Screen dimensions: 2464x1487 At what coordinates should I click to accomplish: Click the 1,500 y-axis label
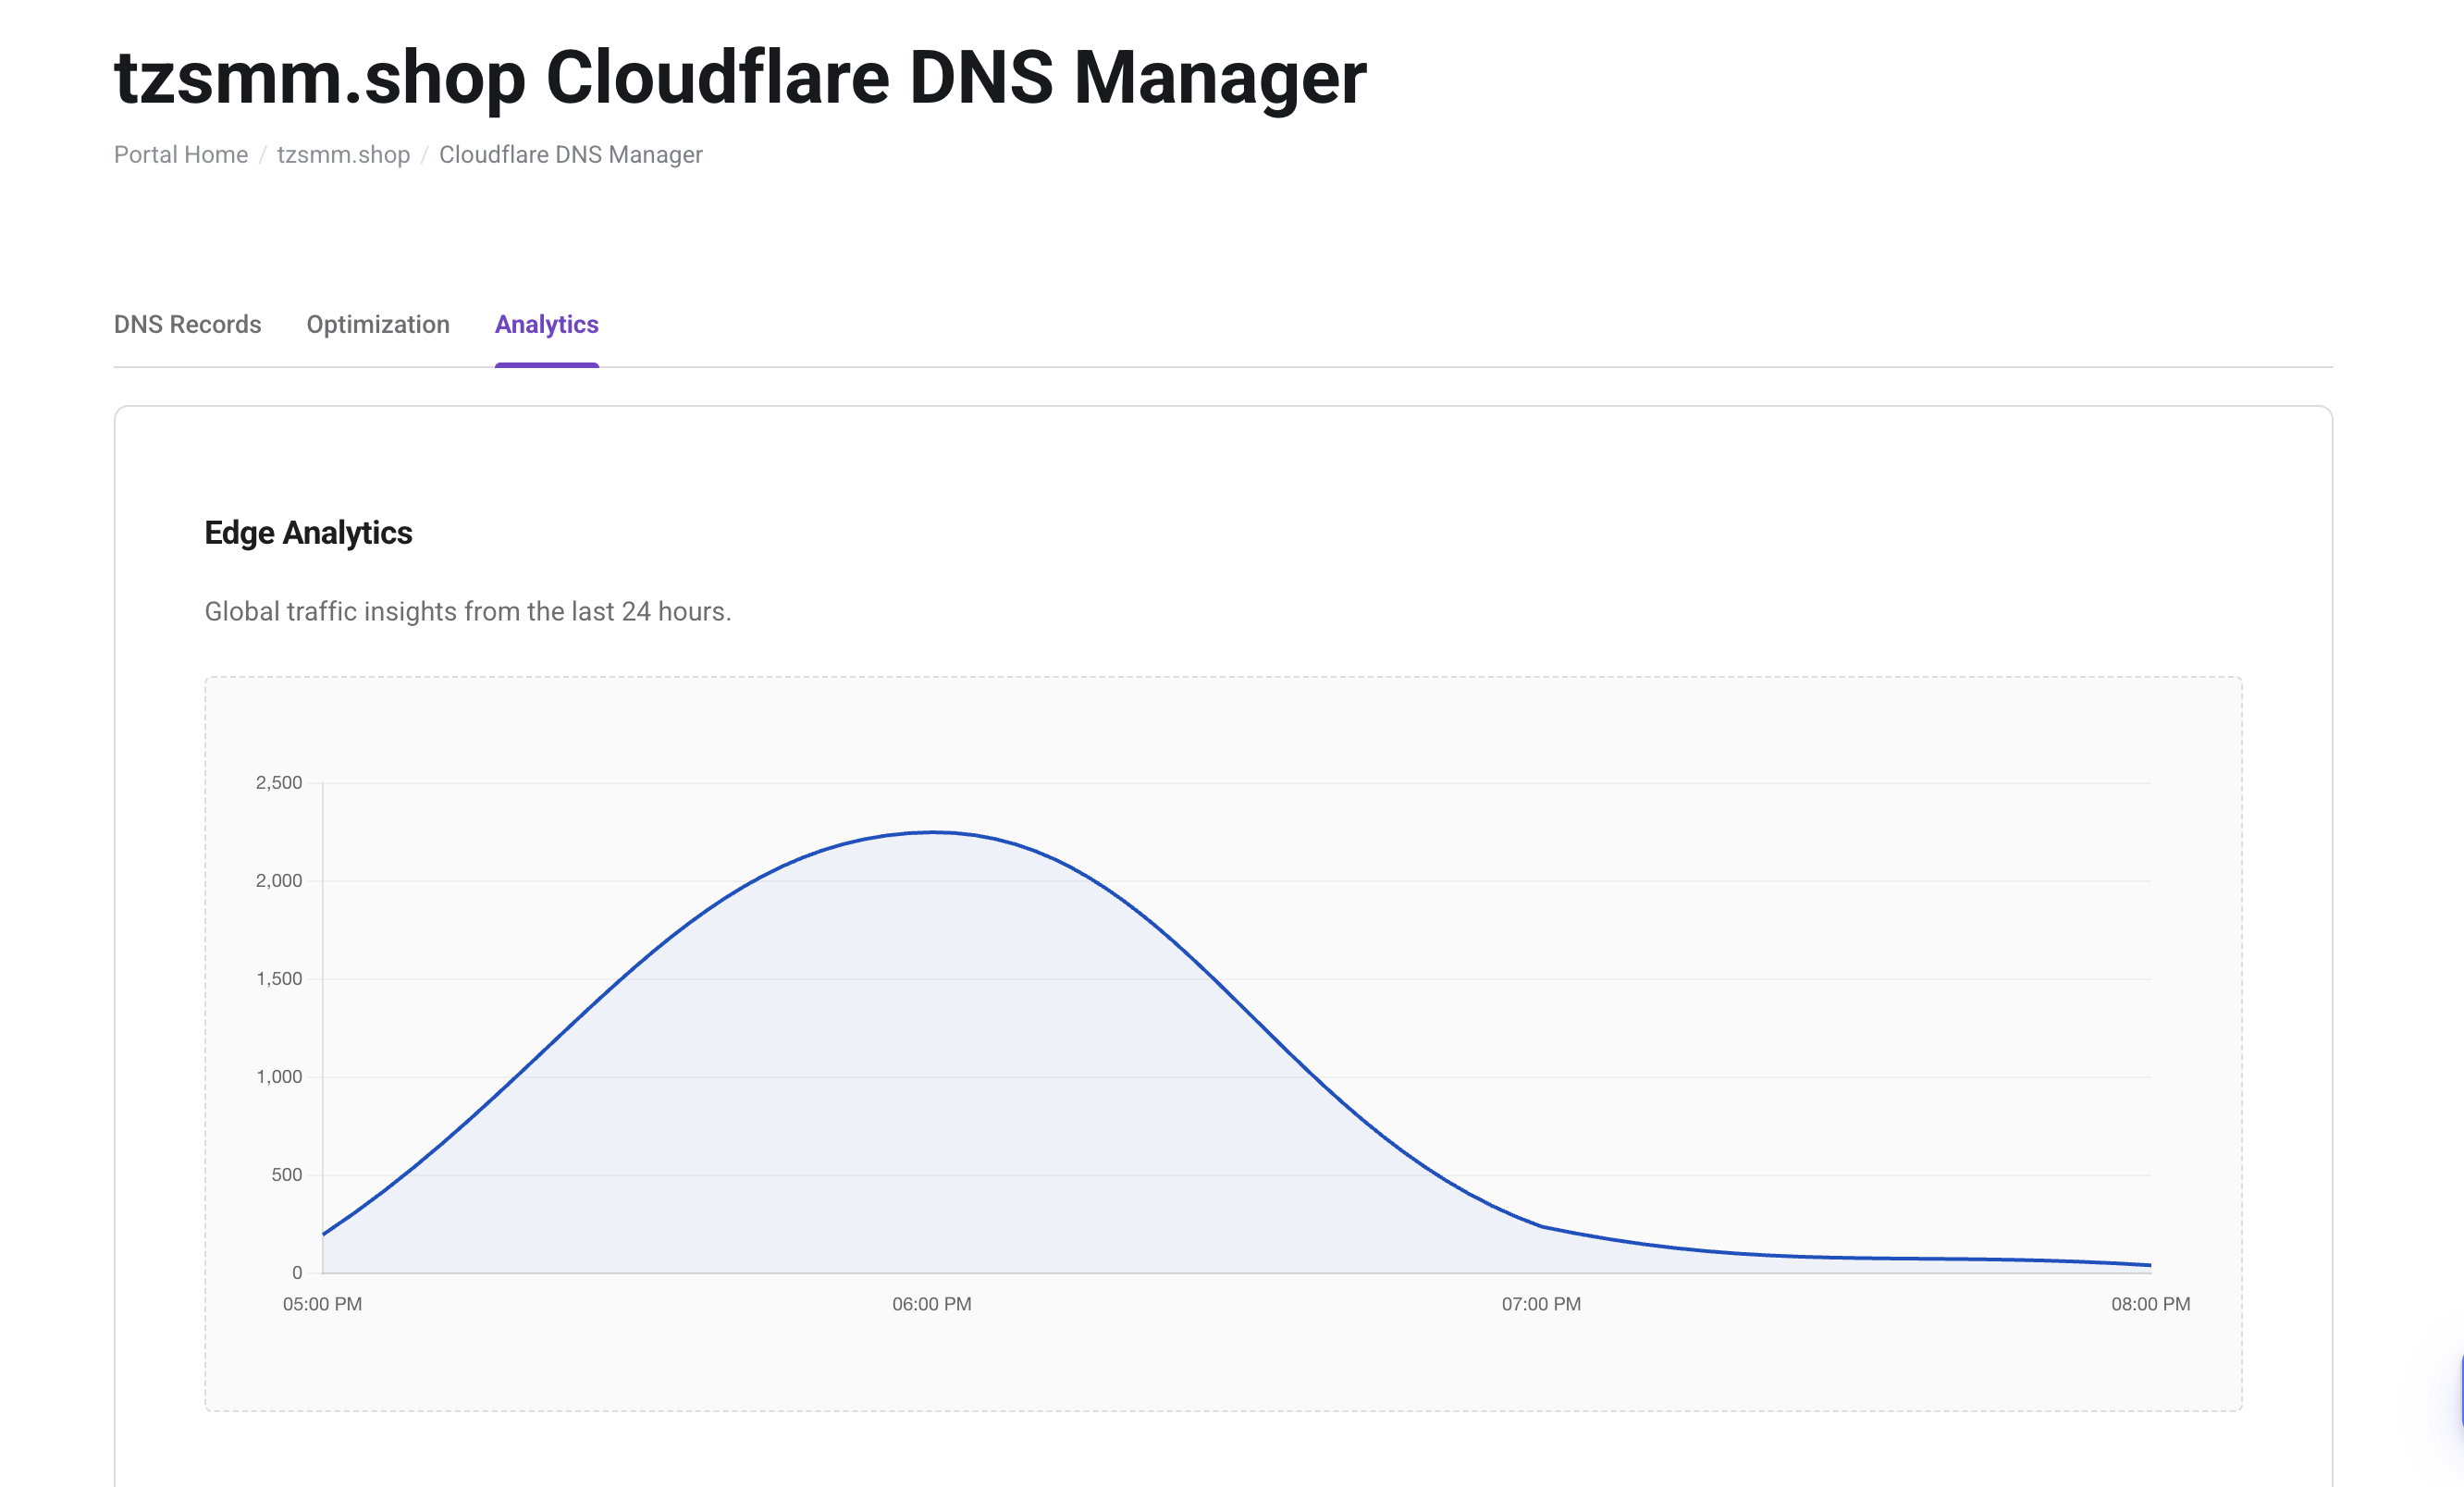tap(278, 979)
